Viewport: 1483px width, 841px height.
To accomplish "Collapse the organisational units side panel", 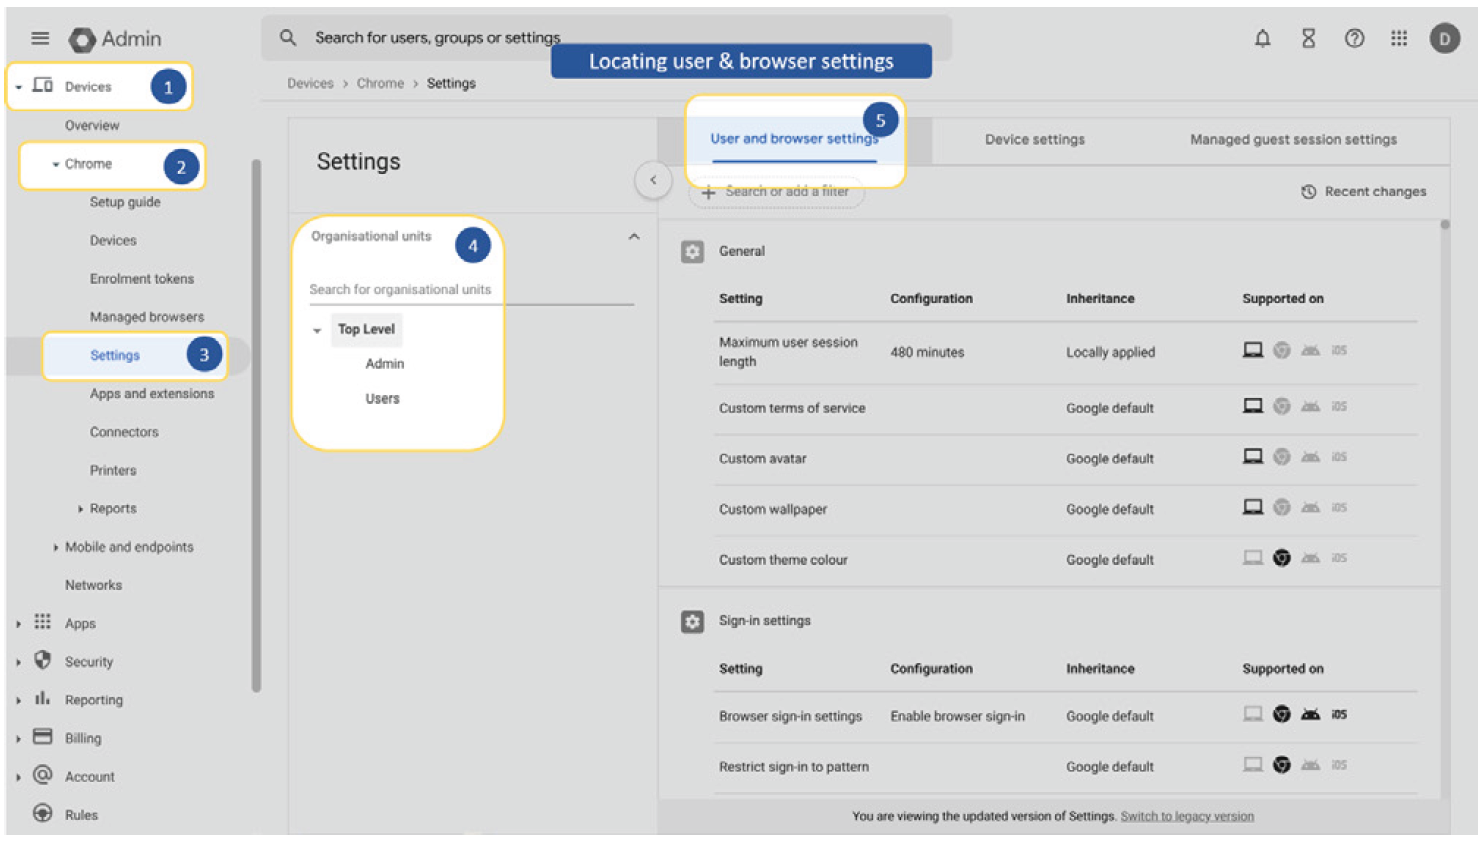I will pos(653,180).
